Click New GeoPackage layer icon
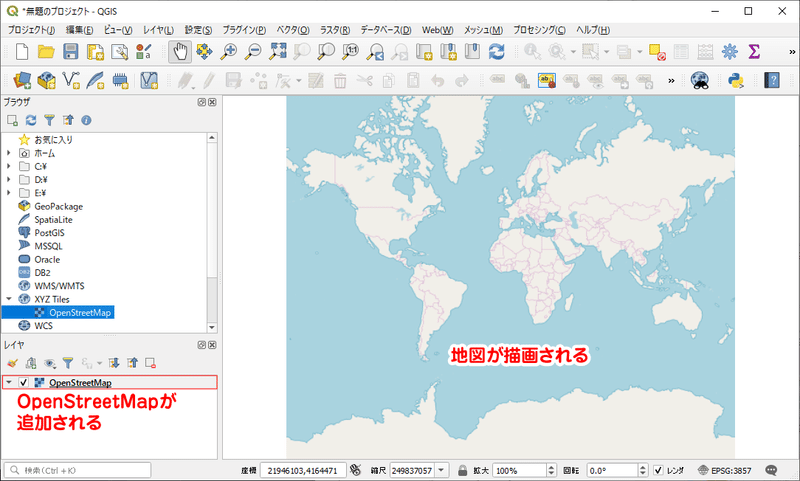 46,80
